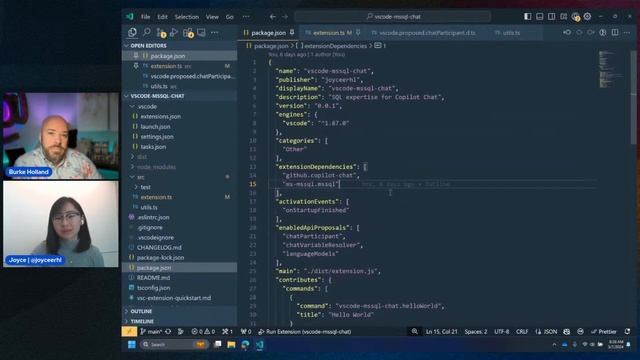
Task: Click Run Extension (vscode-mssql-chat) in status bar
Action: tap(305, 331)
